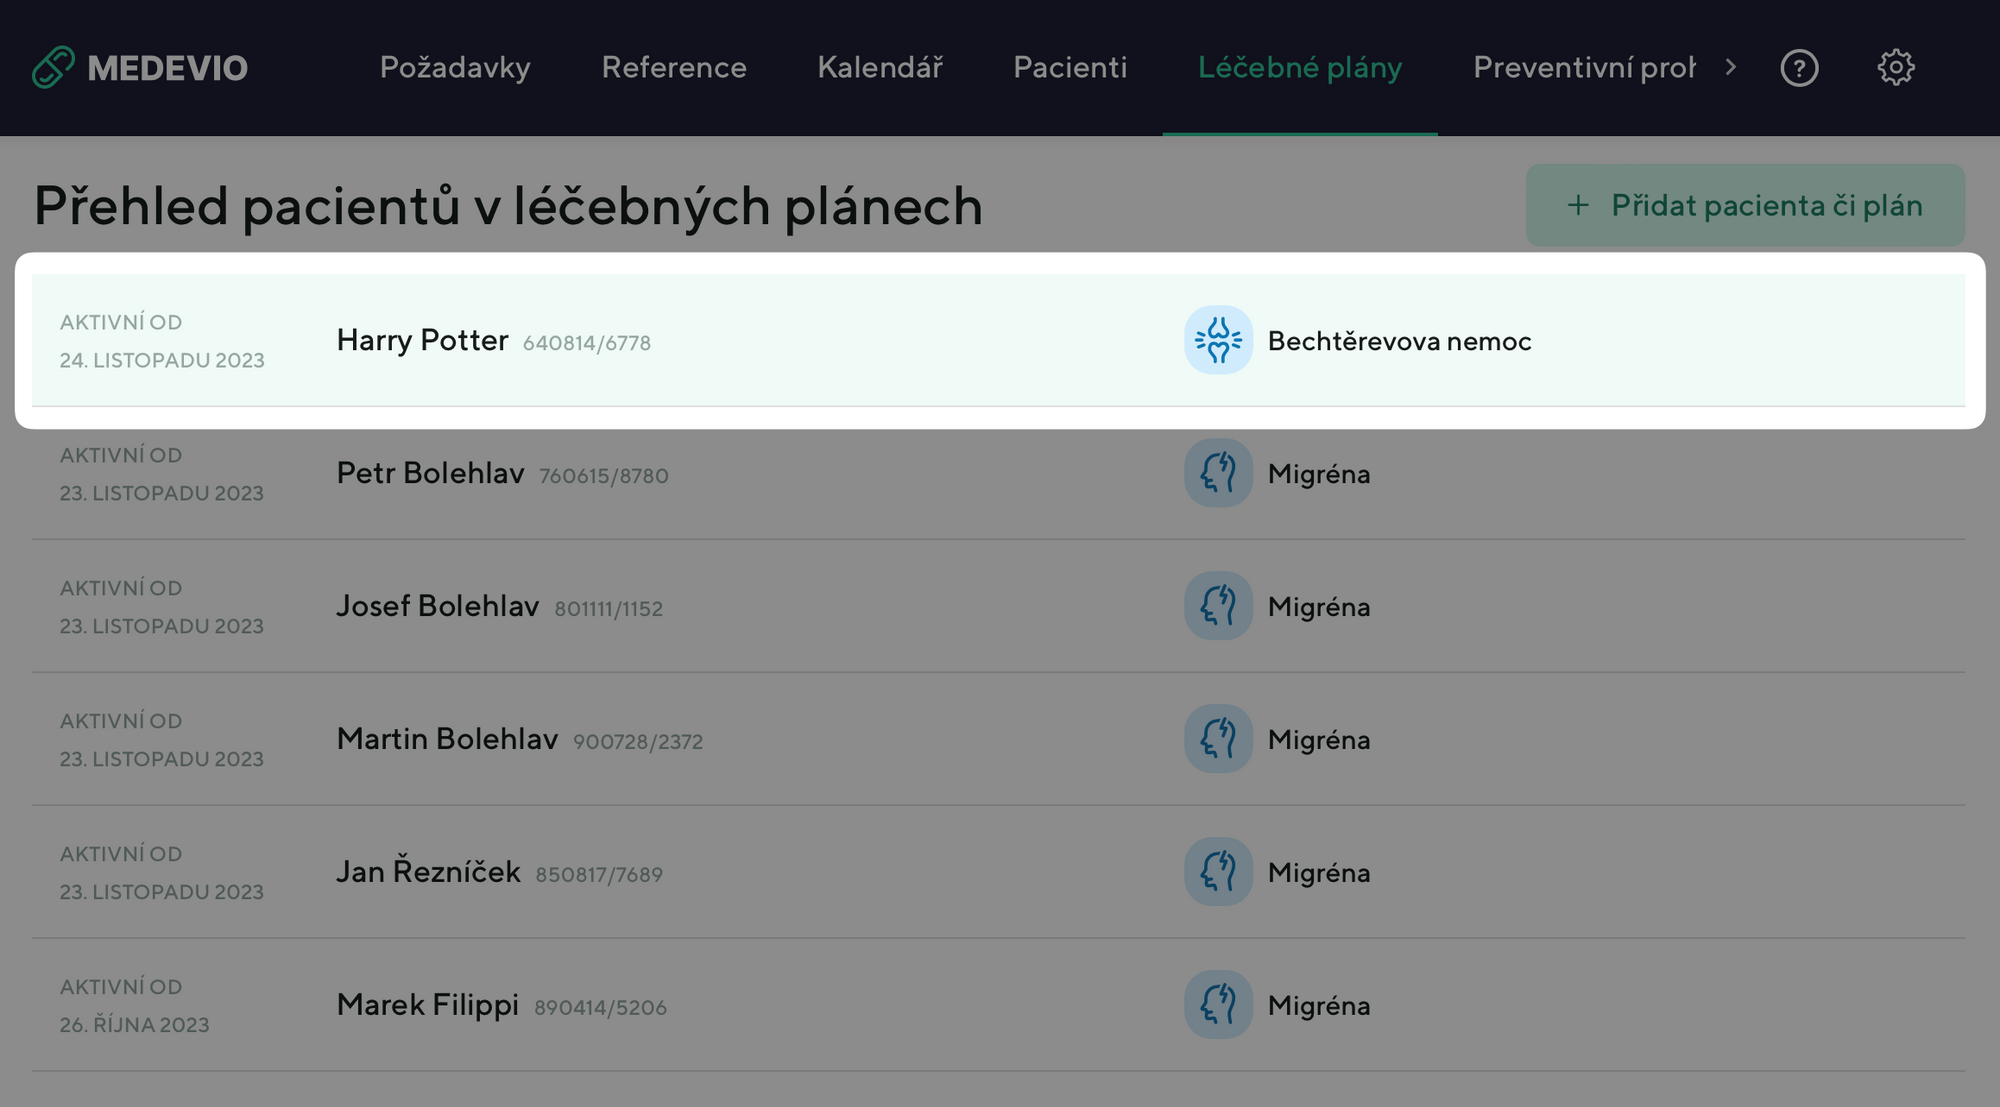The width and height of the screenshot is (2000, 1107).
Task: Expand more navigation tabs with the chevron
Action: (x=1731, y=67)
